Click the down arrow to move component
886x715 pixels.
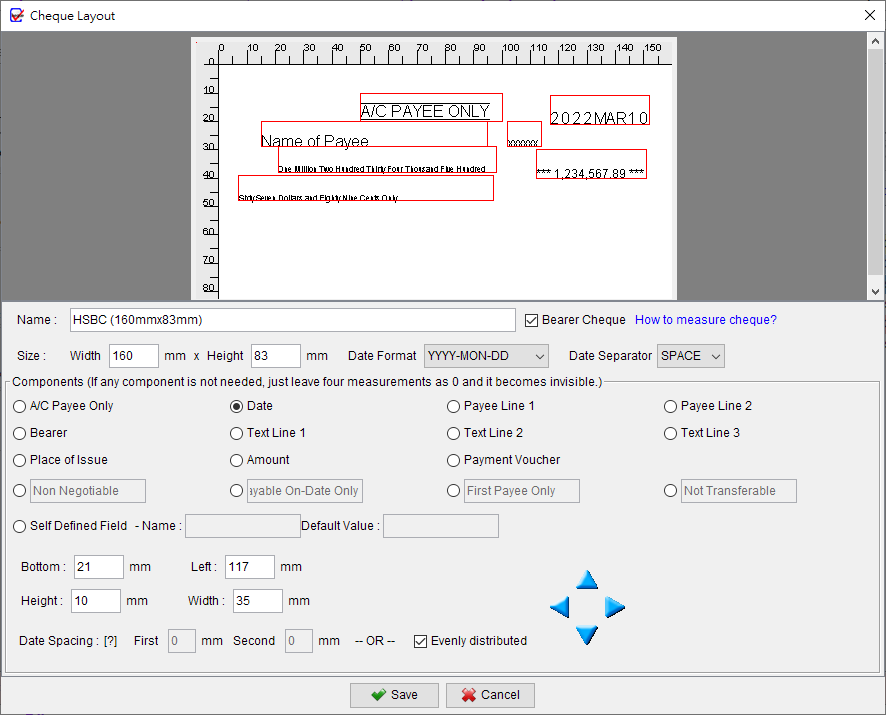587,634
